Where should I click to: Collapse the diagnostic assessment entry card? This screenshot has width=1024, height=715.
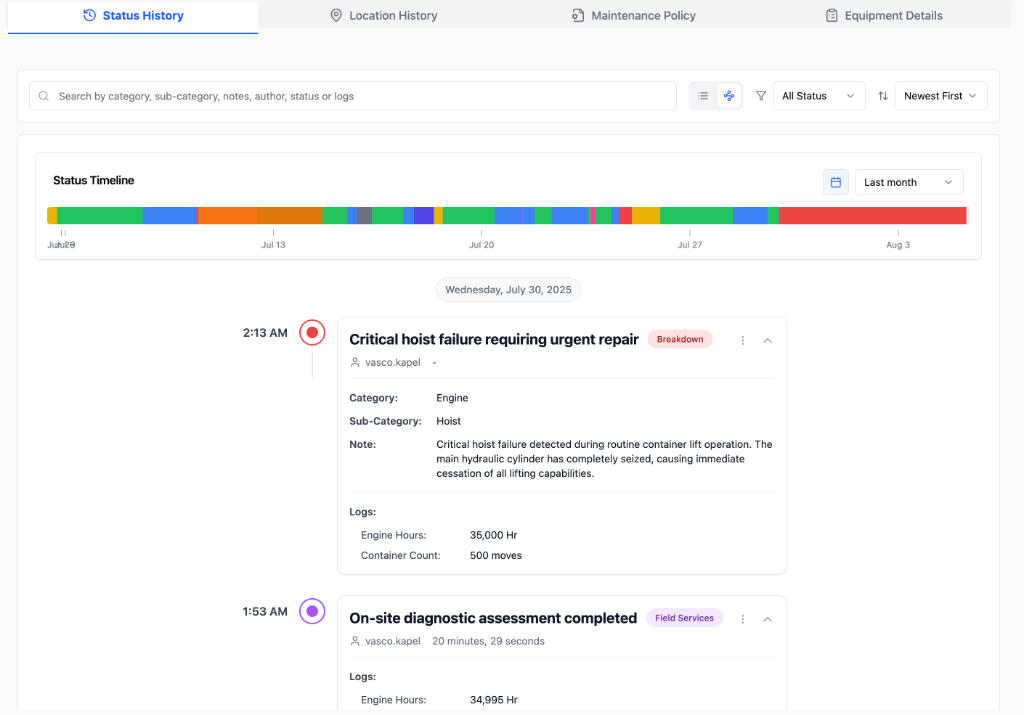click(767, 619)
